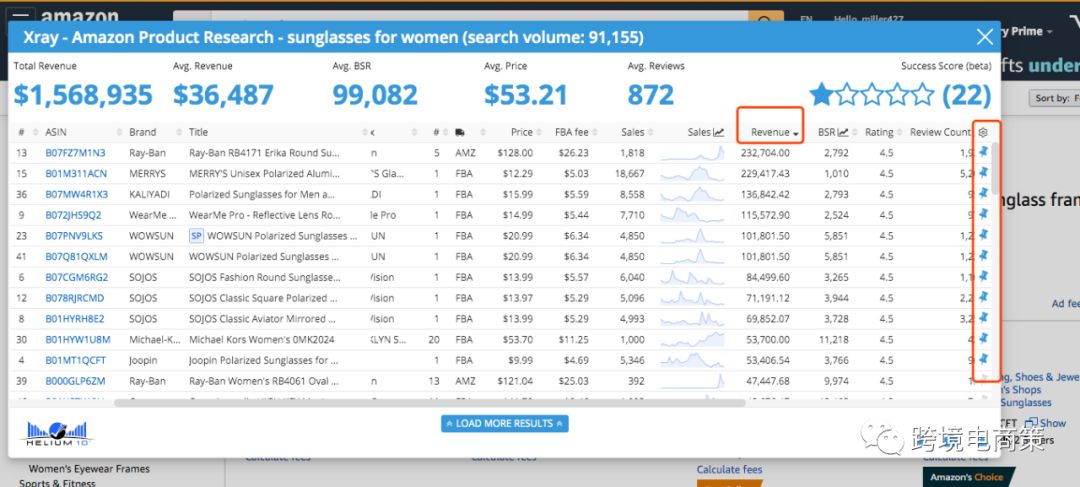Open ASIN link B07FZ7M1N3
Screen dimensions: 1080x487
point(75,153)
